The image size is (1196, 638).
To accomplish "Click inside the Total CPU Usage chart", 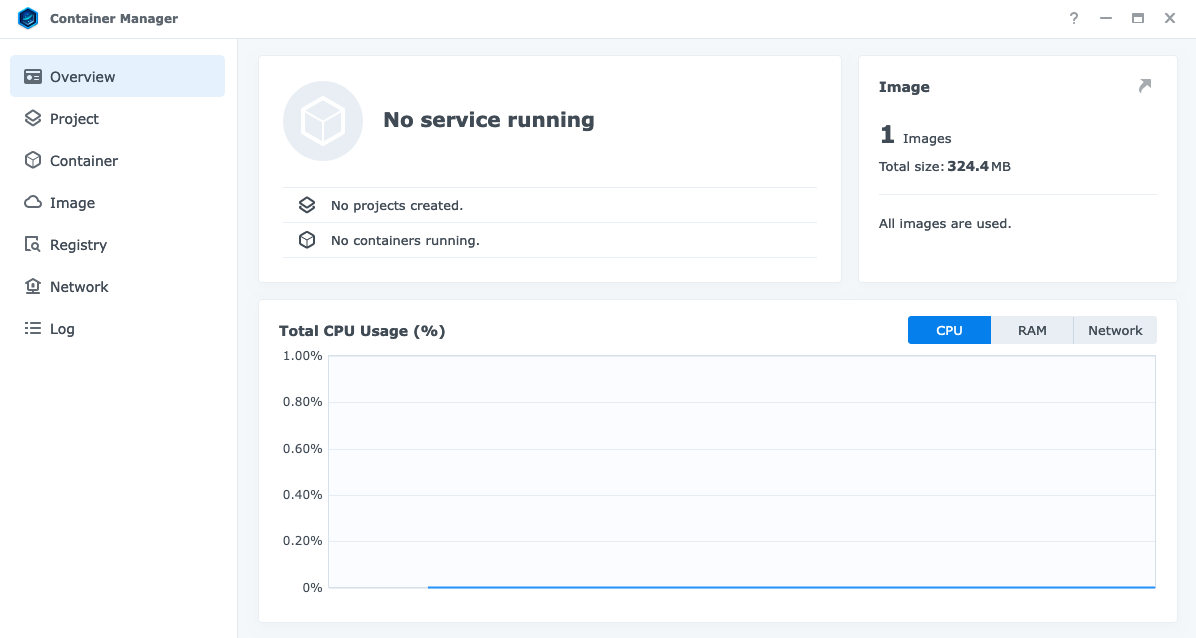I will 741,471.
